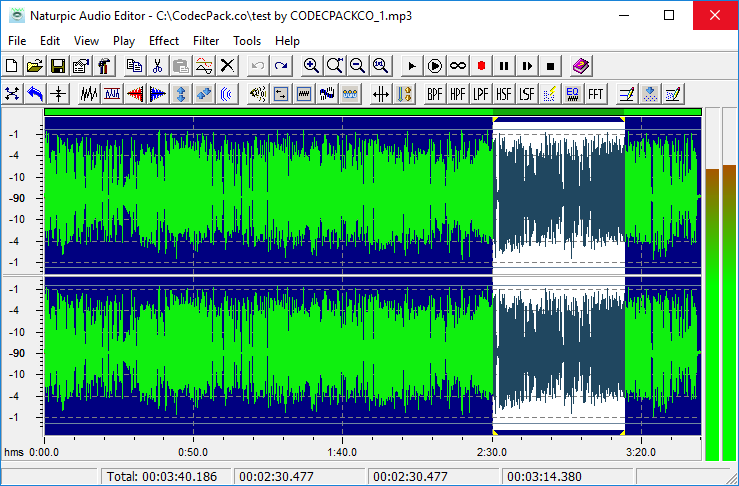739x486 pixels.
Task: Click the reverse arrows box icon
Action: coord(281,94)
